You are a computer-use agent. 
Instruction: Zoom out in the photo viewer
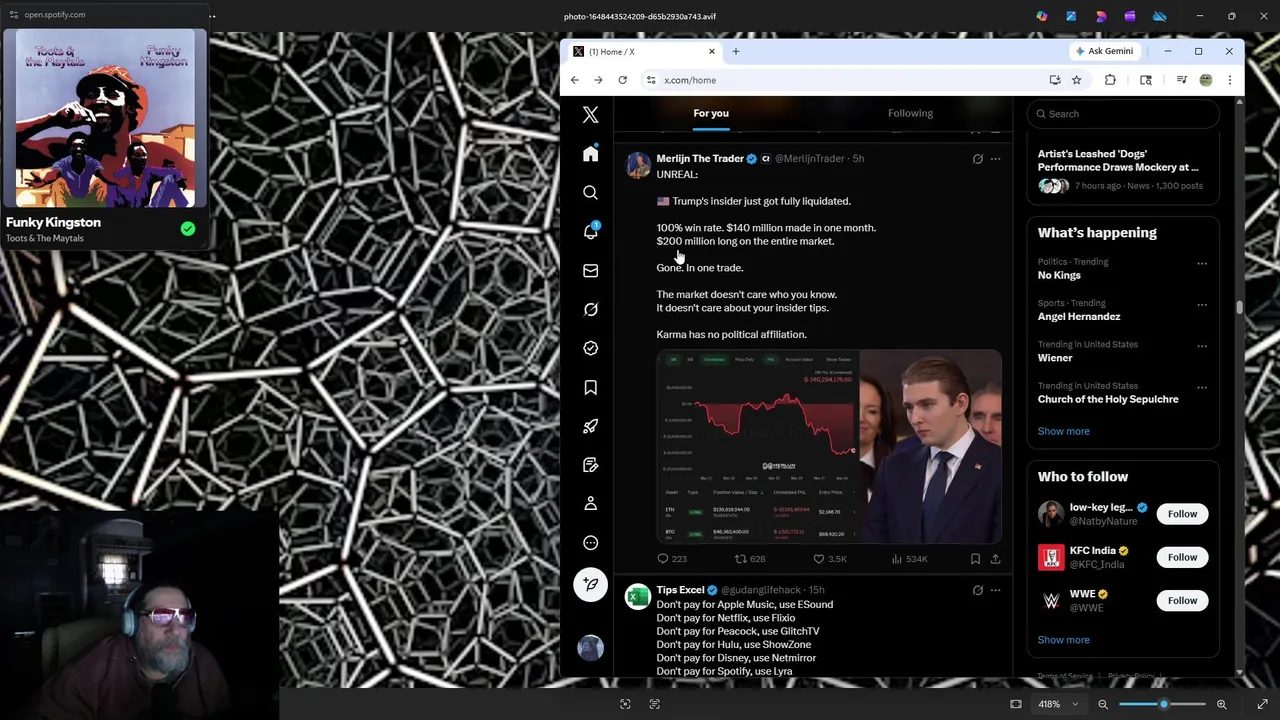pos(1103,704)
